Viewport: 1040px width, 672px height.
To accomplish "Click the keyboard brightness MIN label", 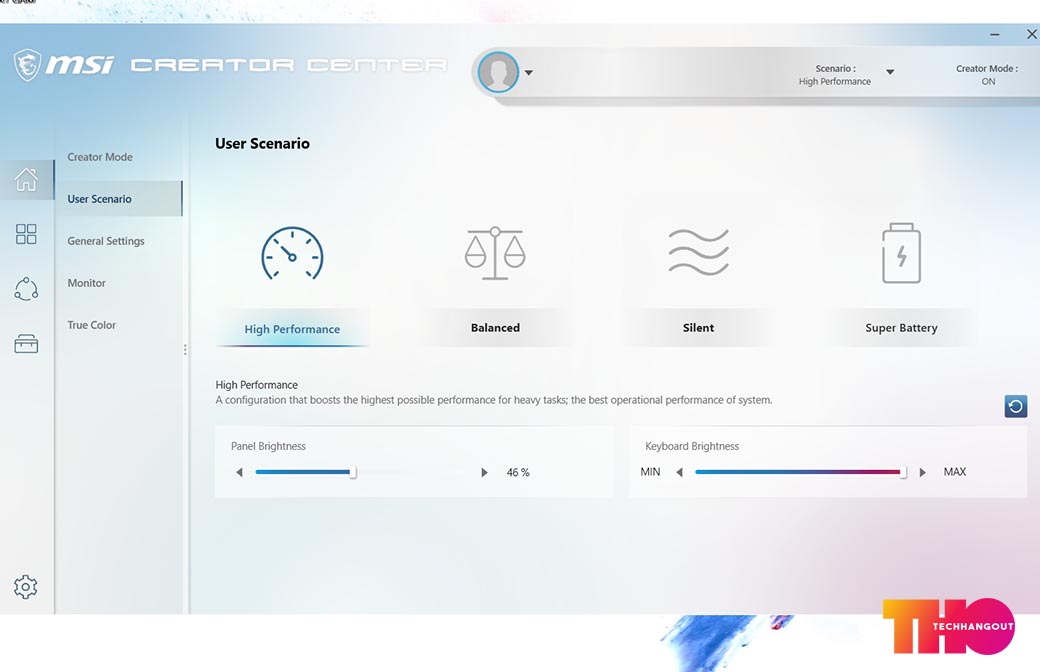I will click(x=650, y=472).
